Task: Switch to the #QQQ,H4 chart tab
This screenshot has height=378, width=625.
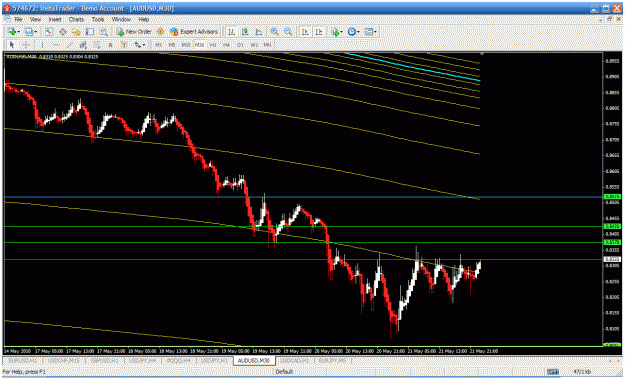Action: [x=179, y=360]
